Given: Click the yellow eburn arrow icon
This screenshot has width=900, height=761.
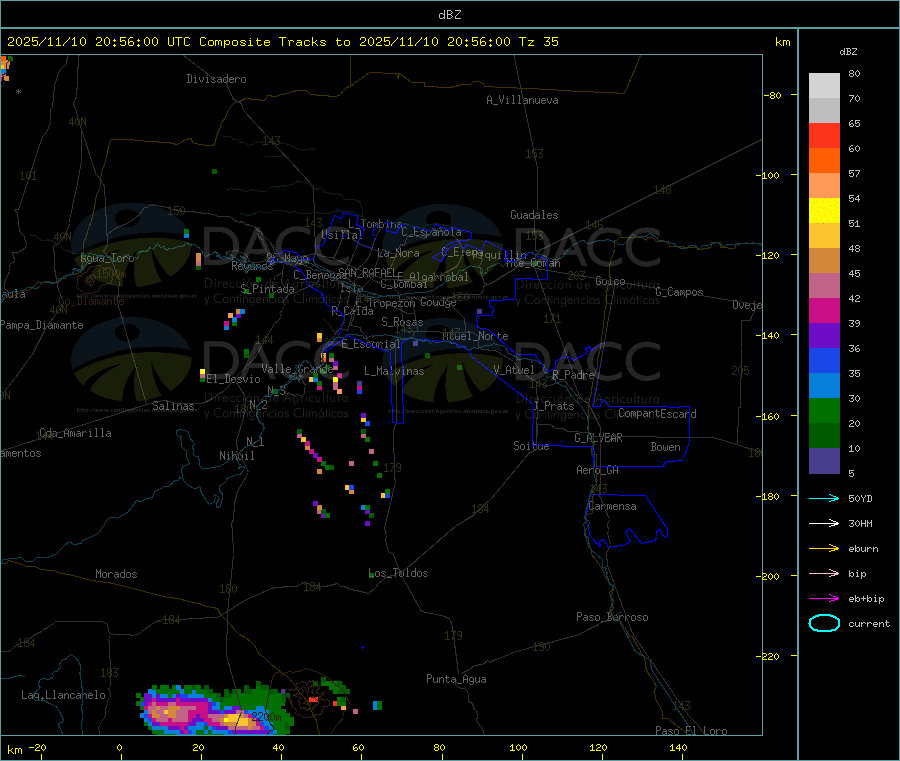Looking at the screenshot, I should pos(824,548).
